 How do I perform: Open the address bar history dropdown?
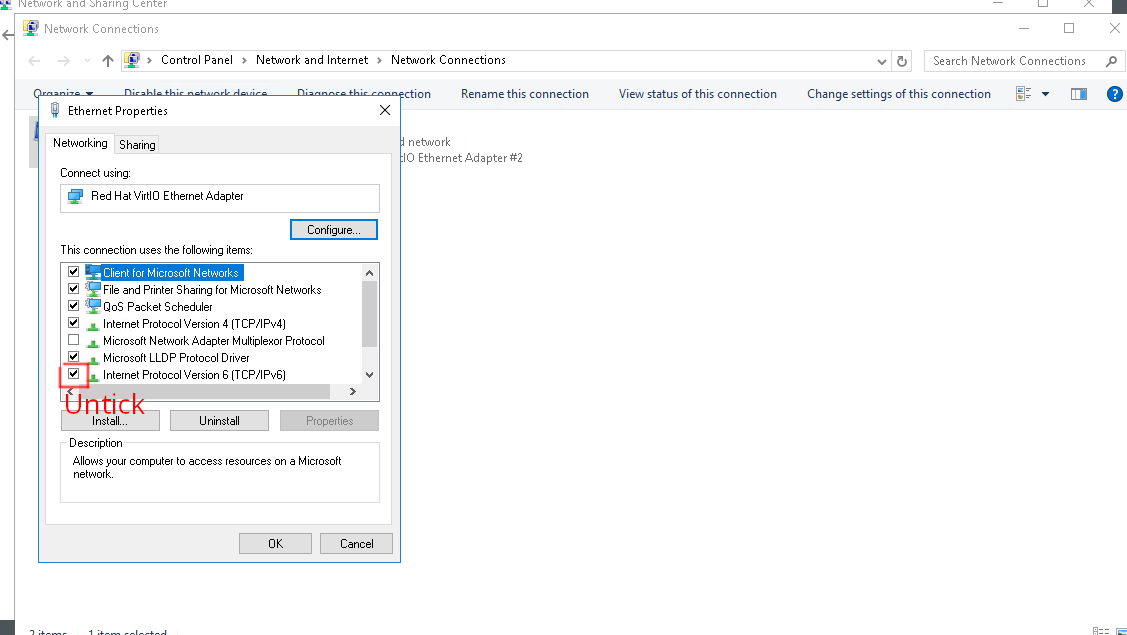[x=881, y=61]
